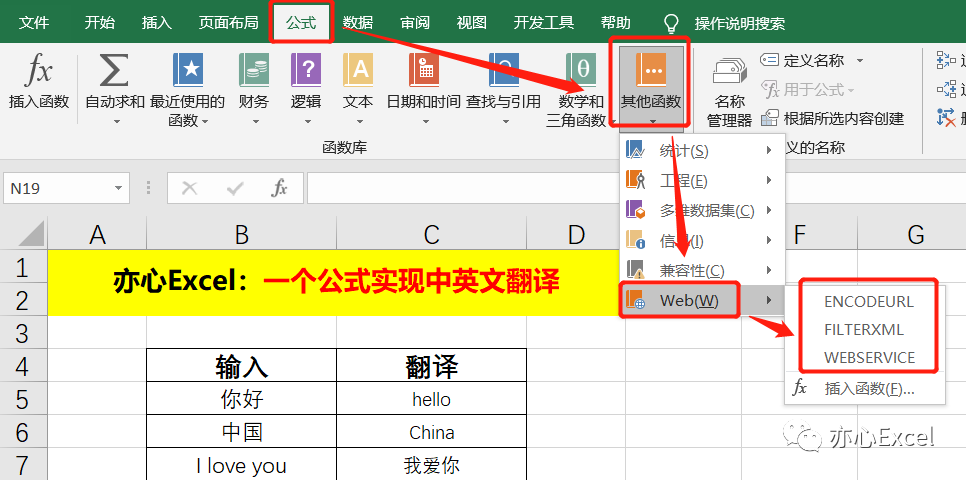Open the Name Manager (名称管理器) icon
The height and width of the screenshot is (480, 966).
click(x=729, y=73)
